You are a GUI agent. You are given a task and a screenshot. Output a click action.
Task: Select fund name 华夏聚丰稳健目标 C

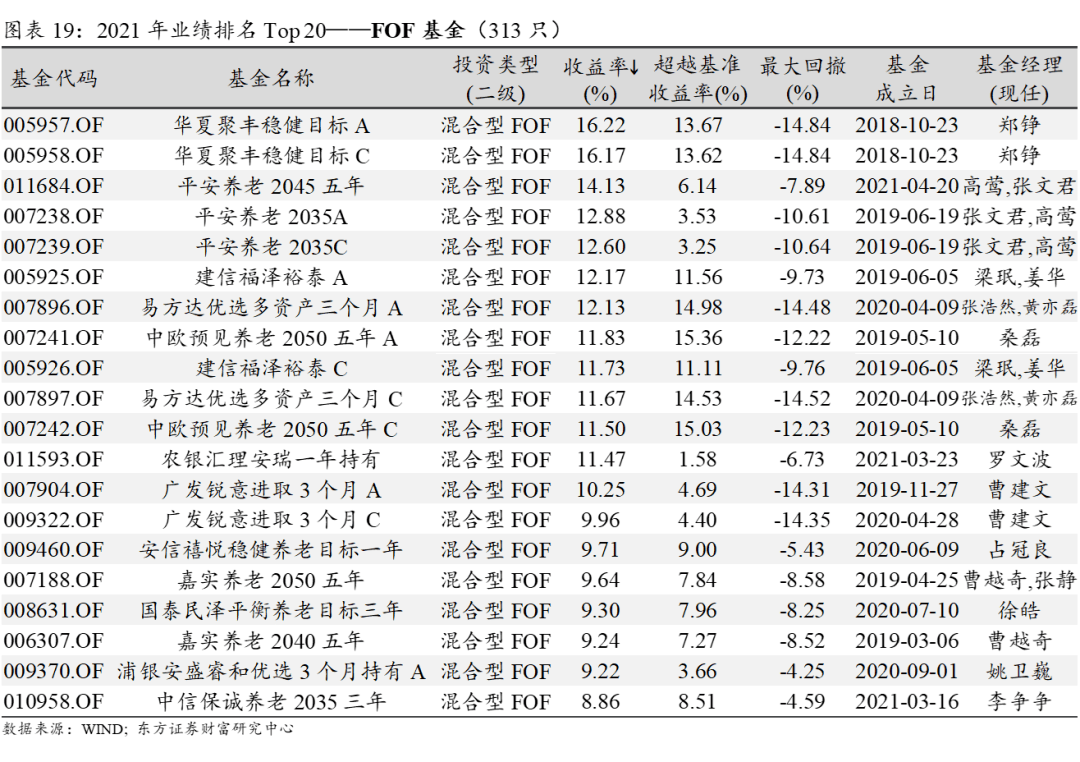click(271, 156)
